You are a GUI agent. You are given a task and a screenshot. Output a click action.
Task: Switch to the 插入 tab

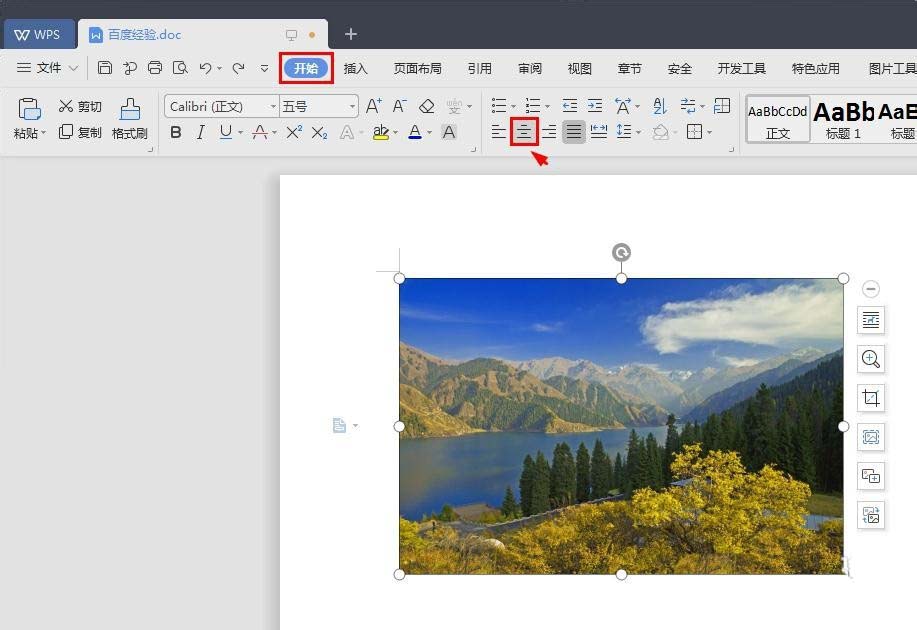coord(356,68)
